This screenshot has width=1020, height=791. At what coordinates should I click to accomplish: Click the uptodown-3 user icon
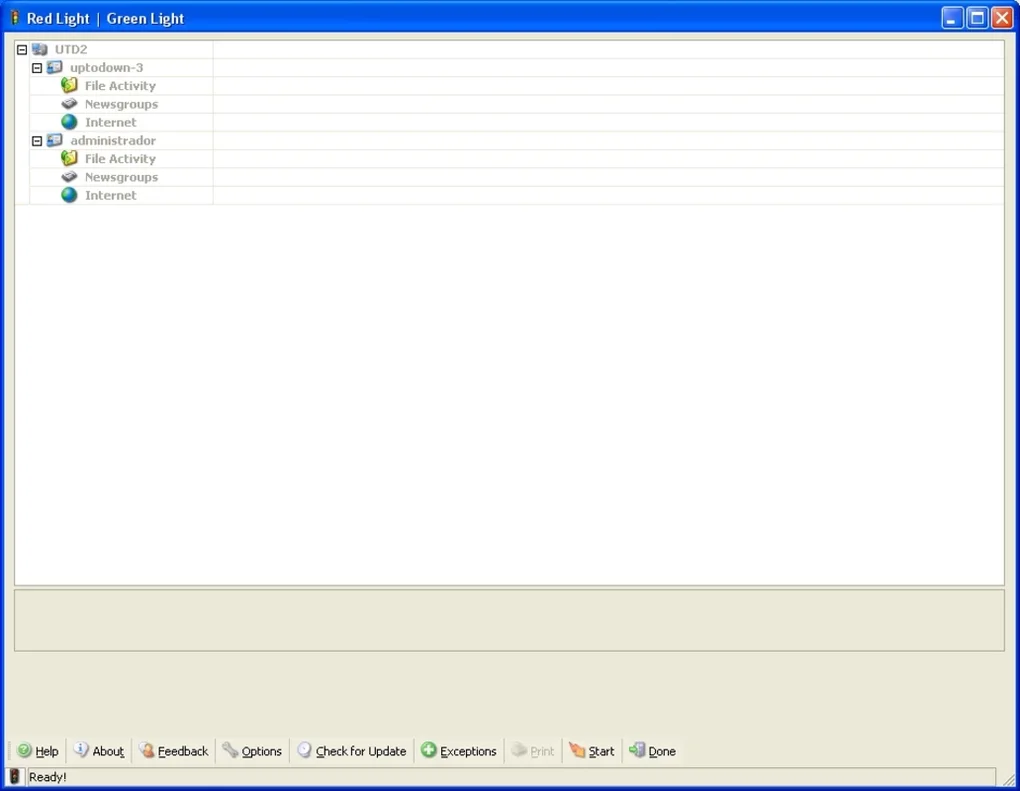point(55,68)
